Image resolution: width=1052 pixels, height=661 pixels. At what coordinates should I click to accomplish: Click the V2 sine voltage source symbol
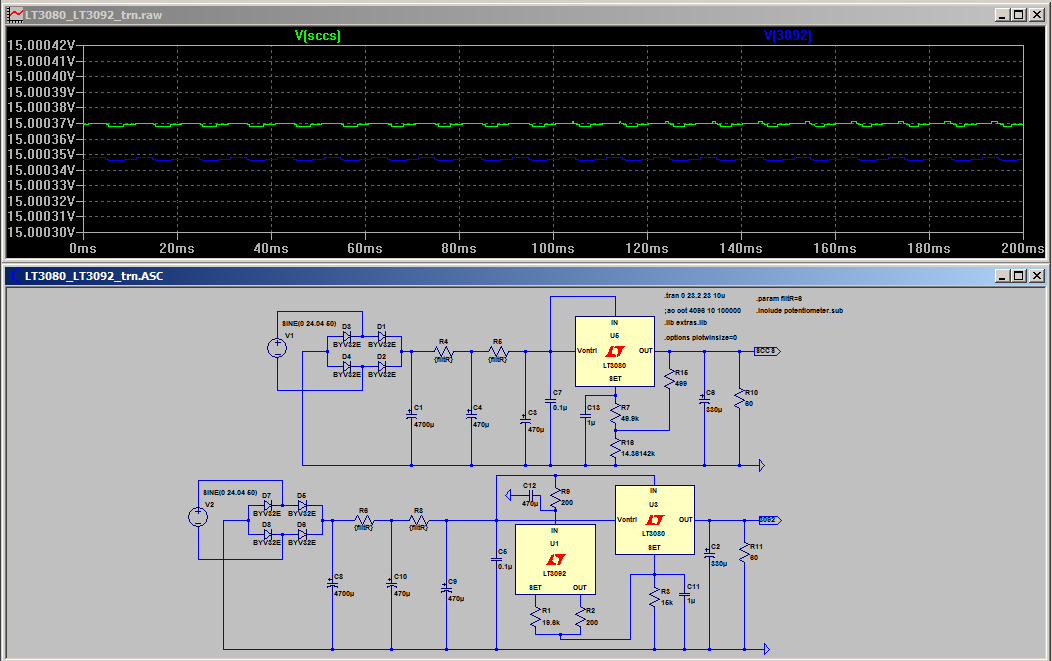point(198,517)
